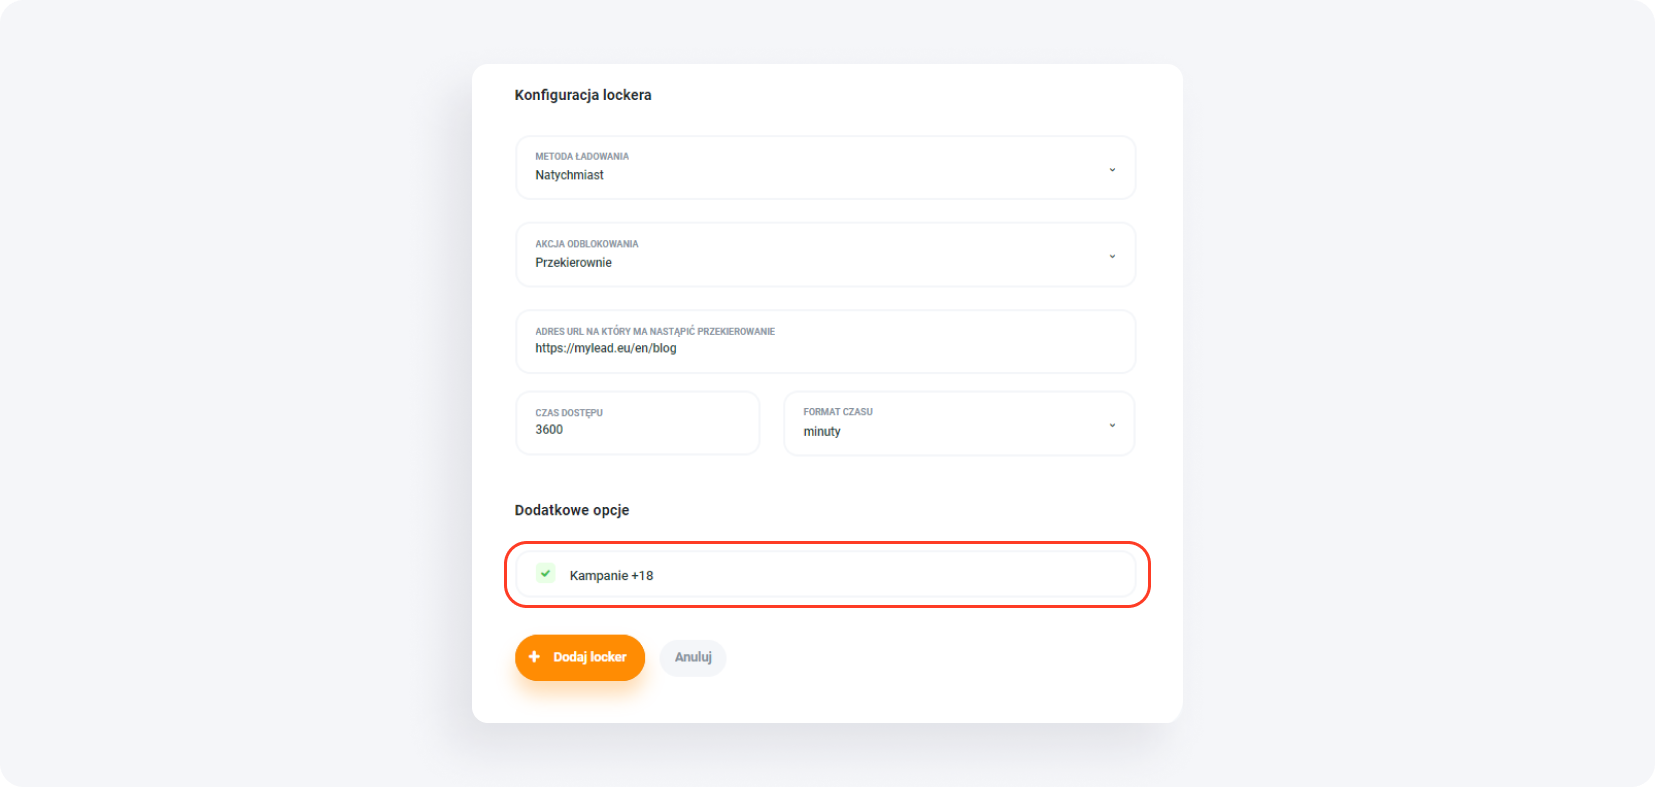Image resolution: width=1655 pixels, height=787 pixels.
Task: Click the Format czasu field label
Action: (x=838, y=412)
